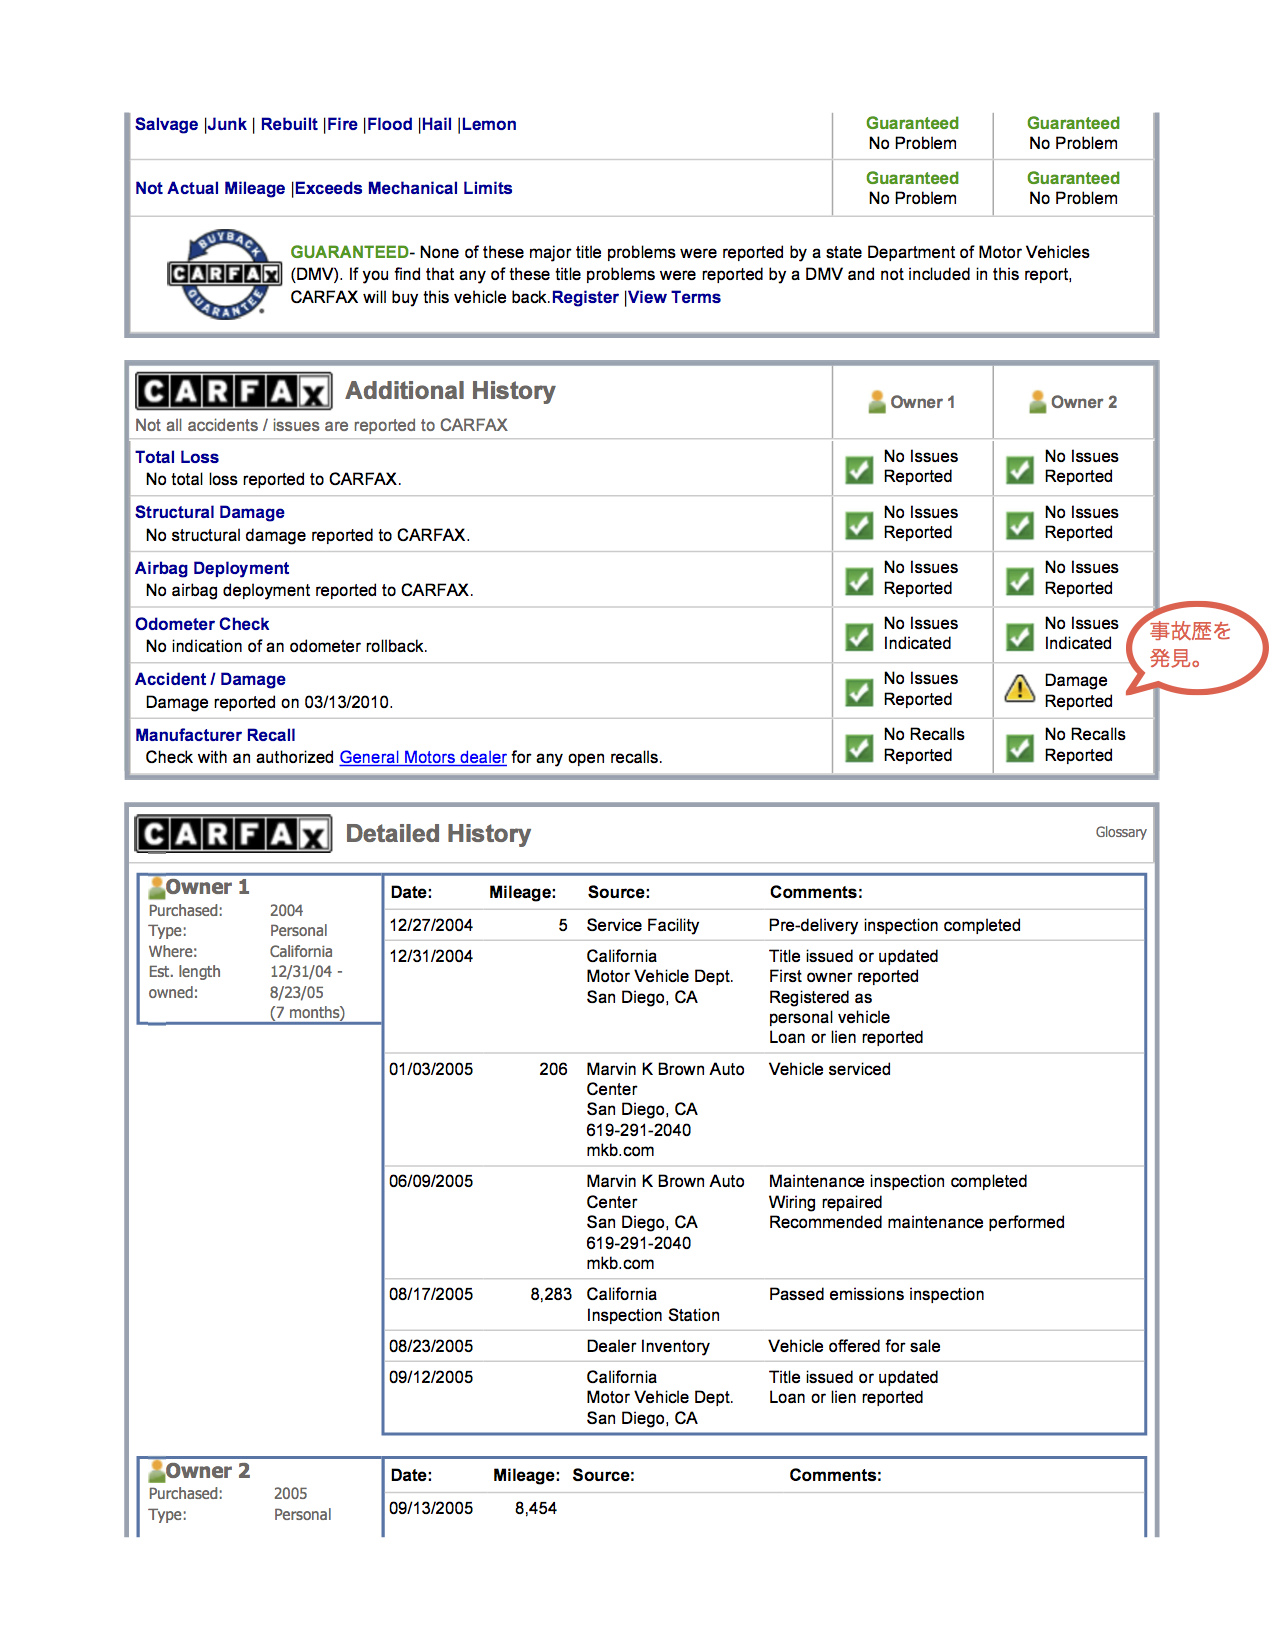This screenshot has height=1650, width=1275.
Task: Click the person icon beside Owner 2 in Detailed History
Action: click(157, 1471)
